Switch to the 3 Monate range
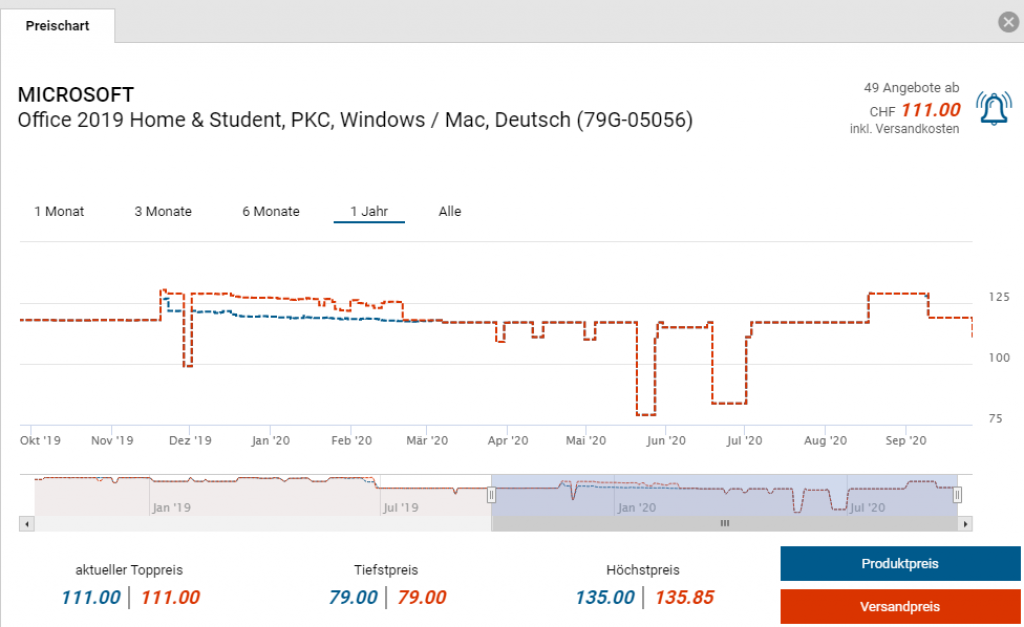Screen dimensions: 1024x627 coord(163,212)
